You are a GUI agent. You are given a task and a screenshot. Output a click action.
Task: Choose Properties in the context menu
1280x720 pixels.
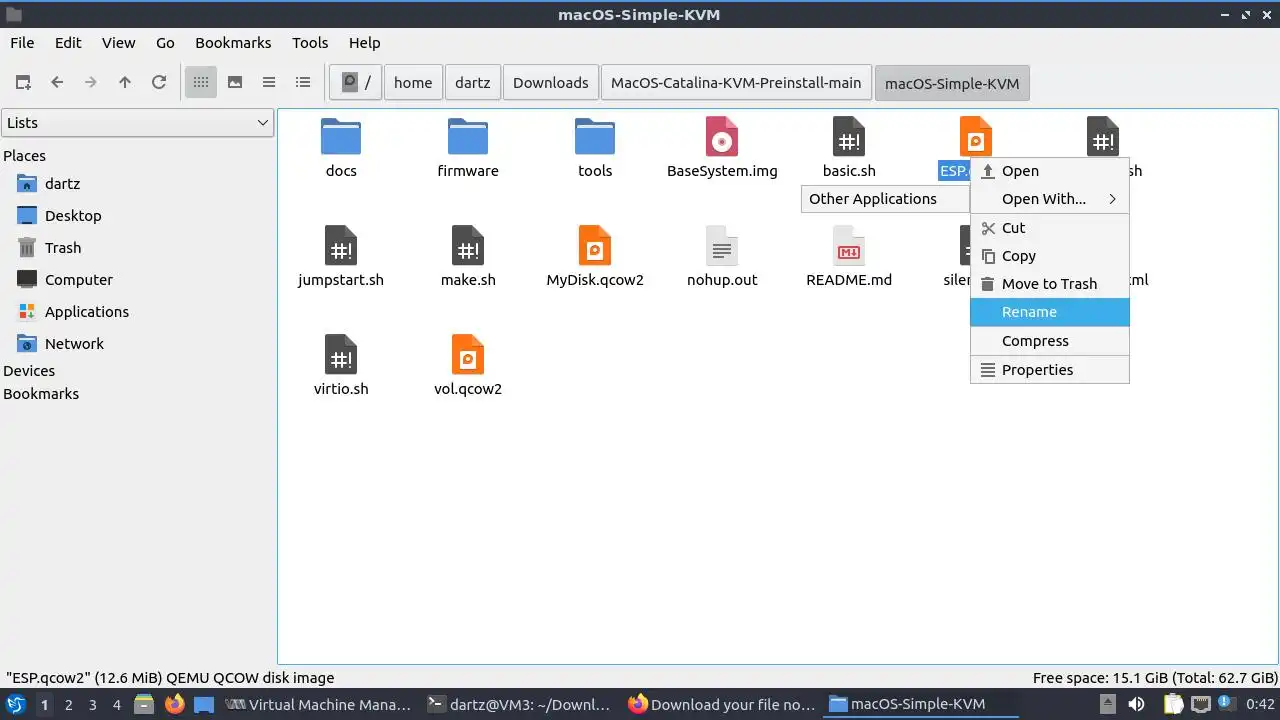click(1050, 370)
